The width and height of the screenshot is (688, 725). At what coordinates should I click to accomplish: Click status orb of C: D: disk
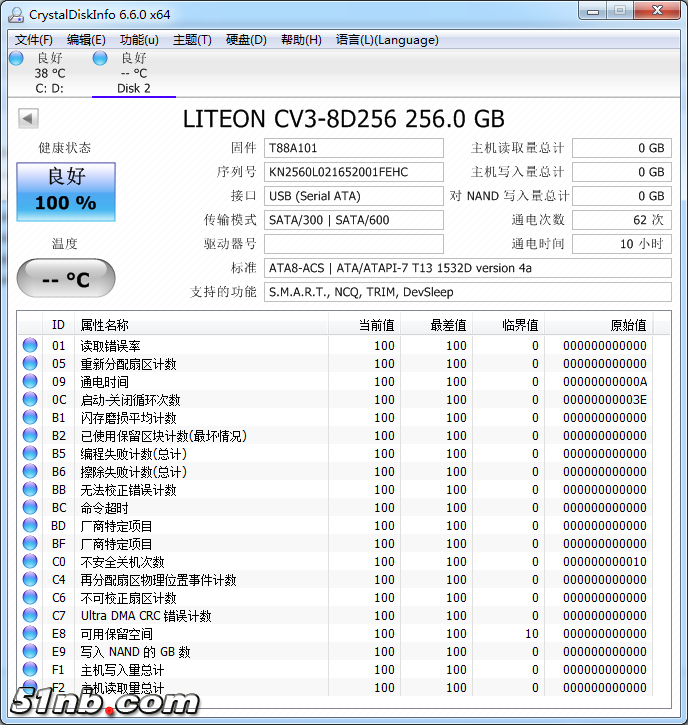click(16, 59)
